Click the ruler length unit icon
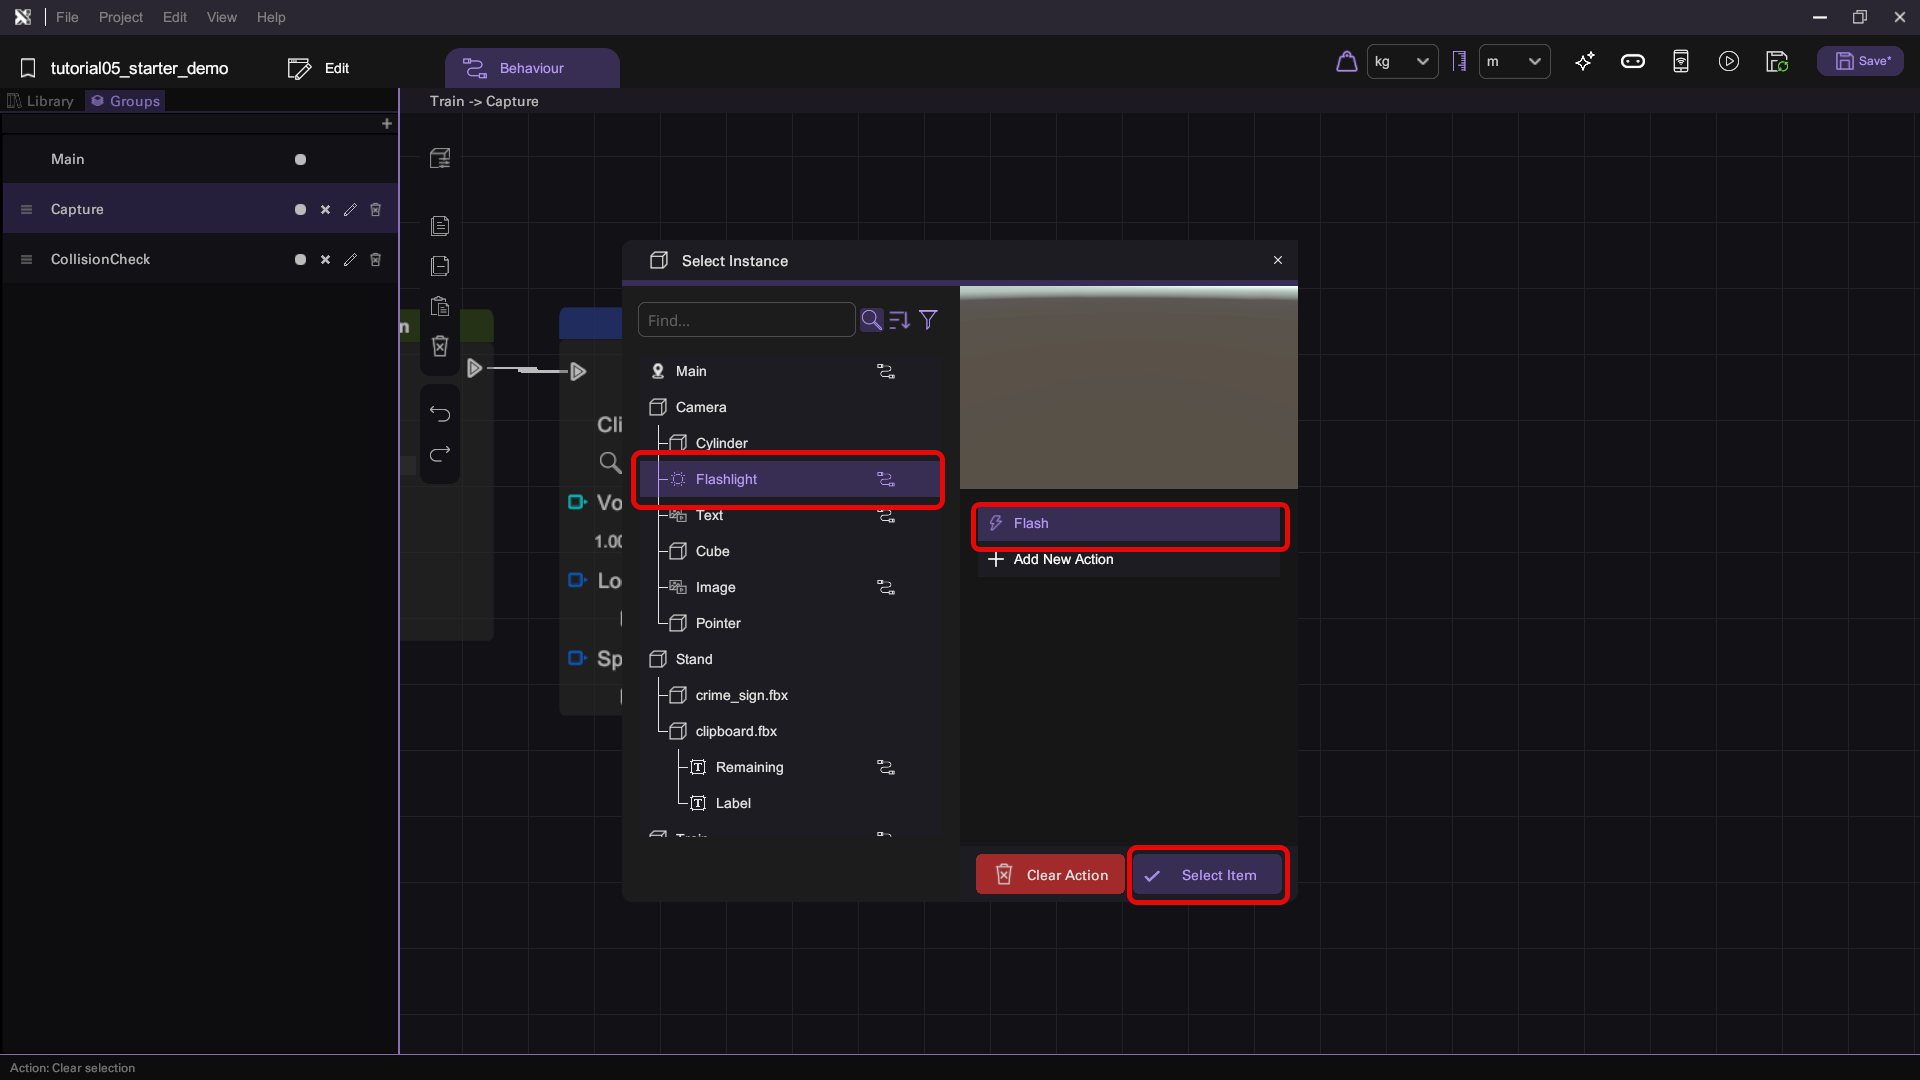The image size is (1920, 1080). click(1460, 61)
